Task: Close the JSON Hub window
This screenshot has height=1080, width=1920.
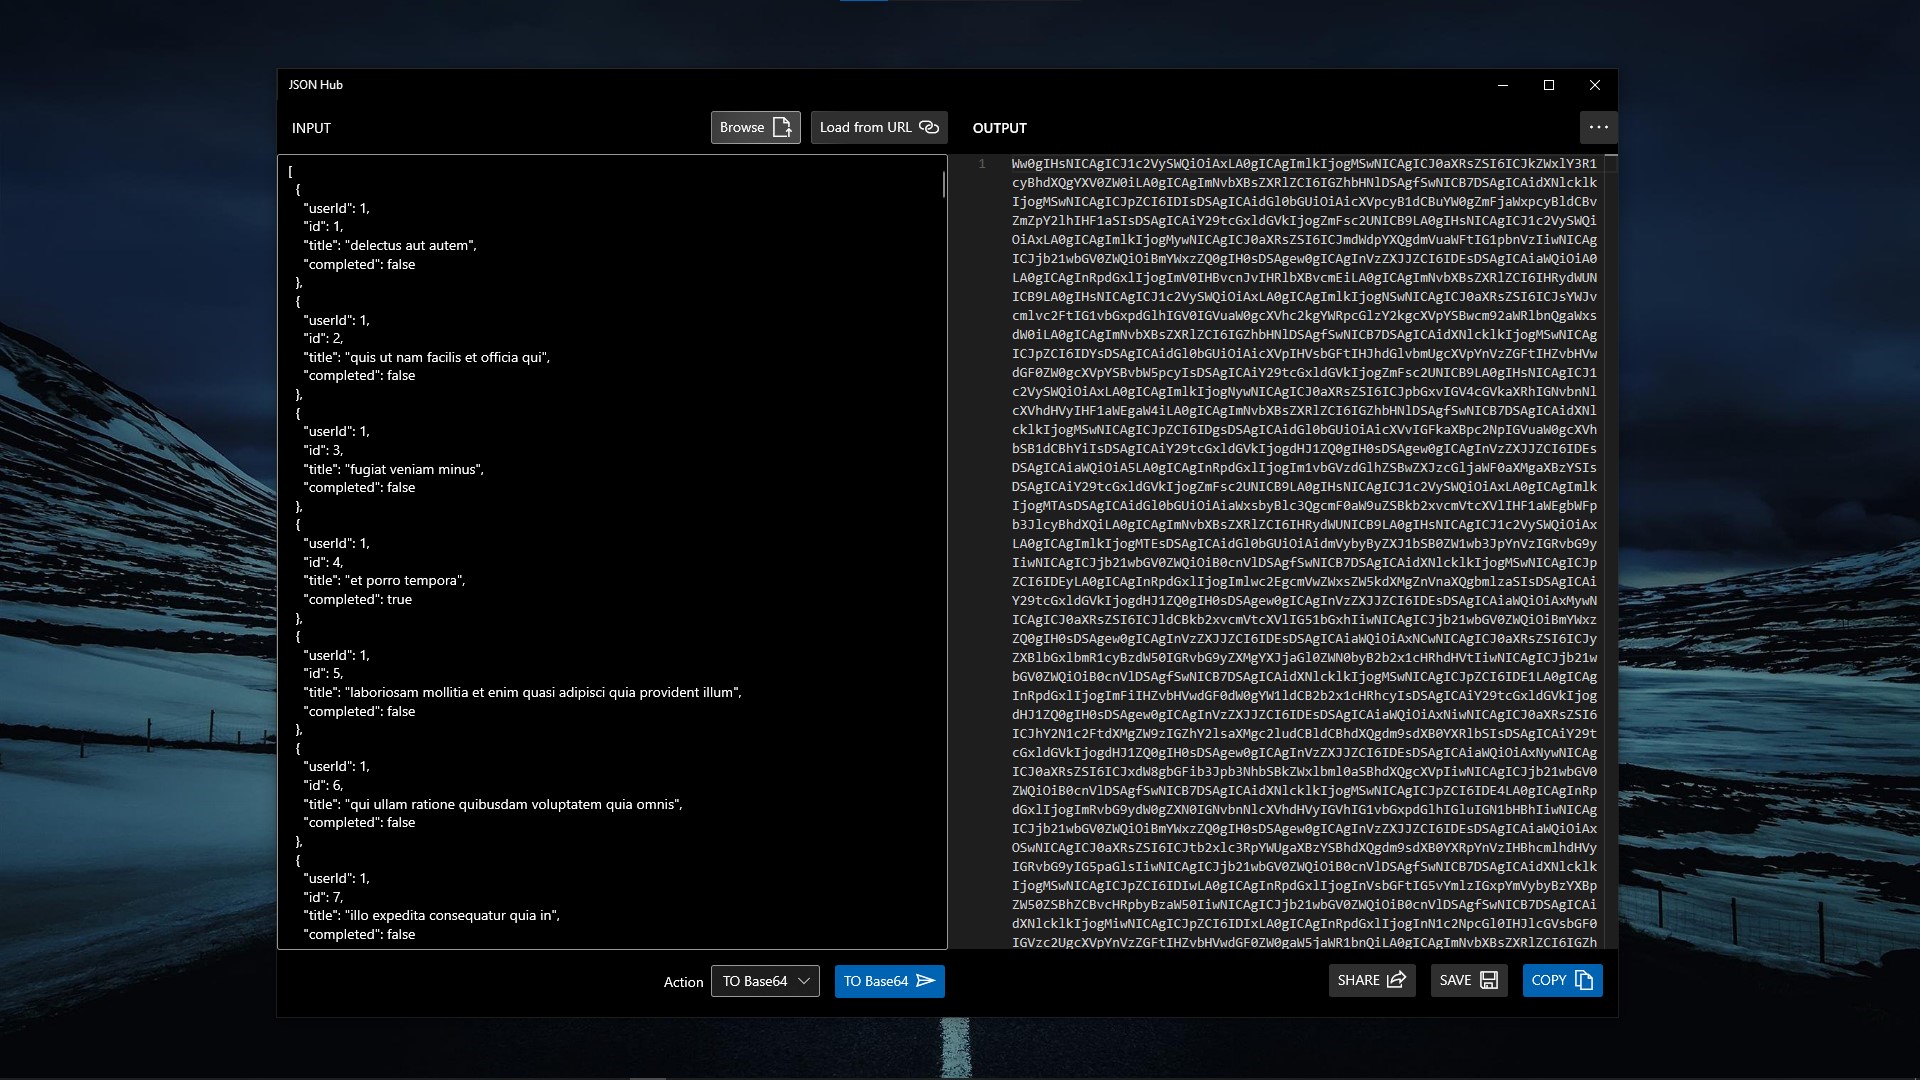Action: [1595, 85]
